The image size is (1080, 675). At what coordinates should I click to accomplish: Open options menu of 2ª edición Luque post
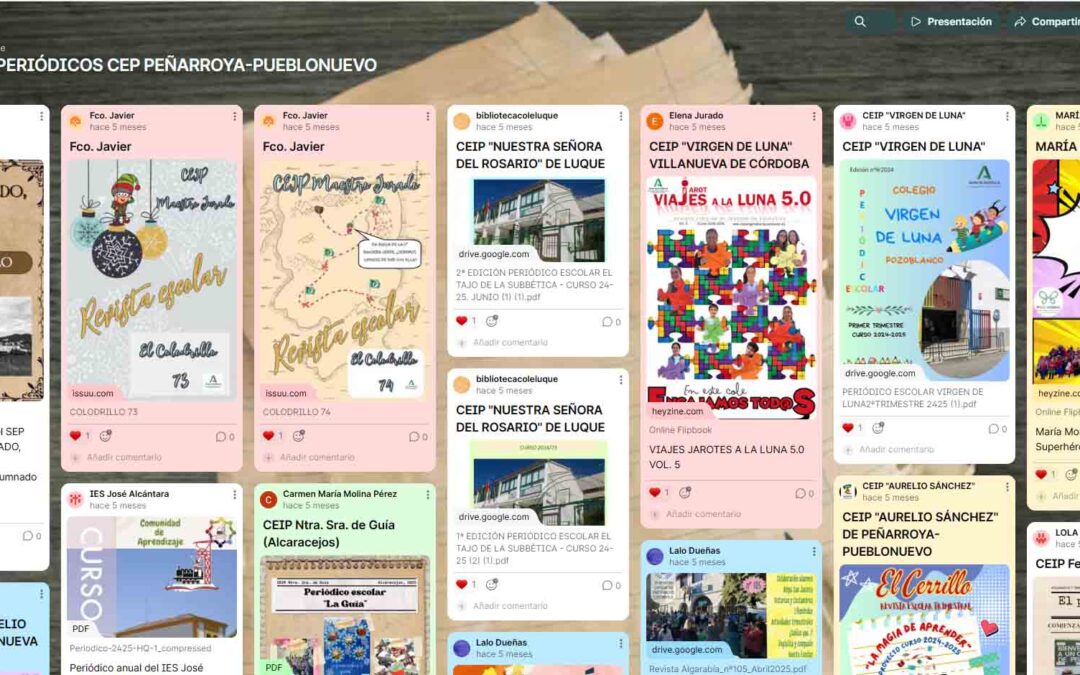point(621,116)
